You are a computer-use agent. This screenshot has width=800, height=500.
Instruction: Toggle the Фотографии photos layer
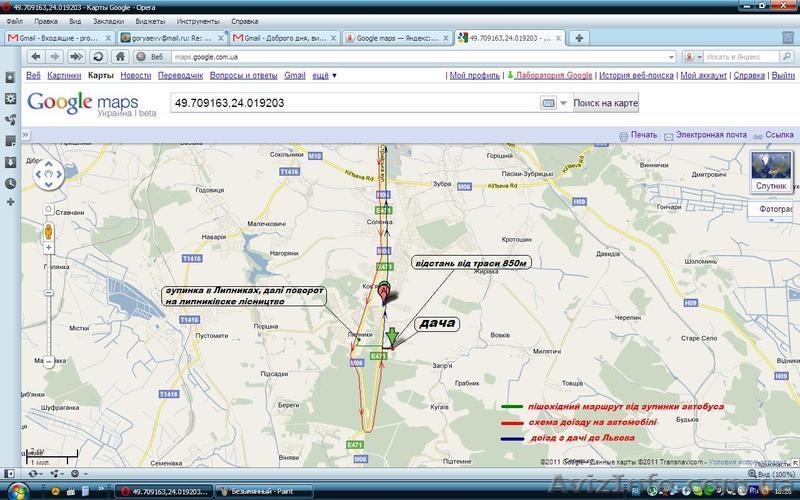773,209
